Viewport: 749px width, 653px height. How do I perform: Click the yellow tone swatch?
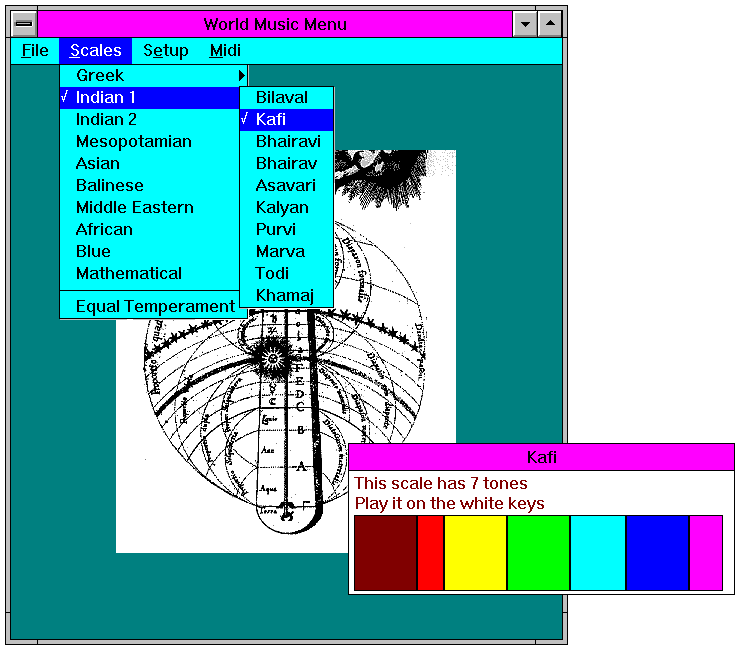click(476, 553)
